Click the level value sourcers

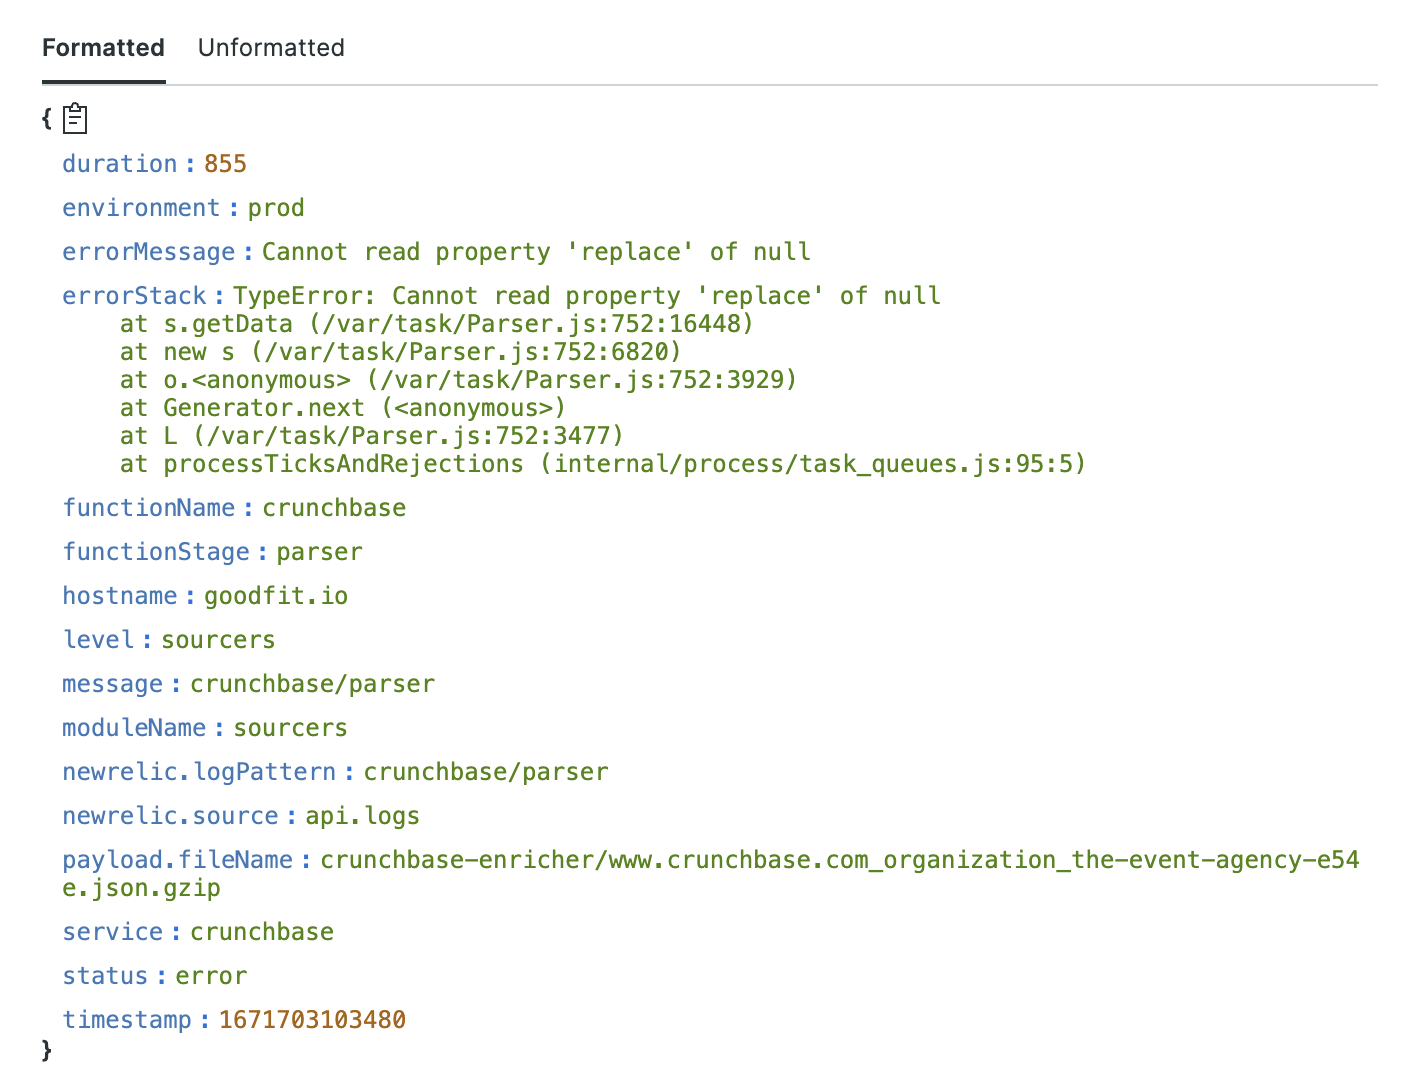click(x=218, y=640)
